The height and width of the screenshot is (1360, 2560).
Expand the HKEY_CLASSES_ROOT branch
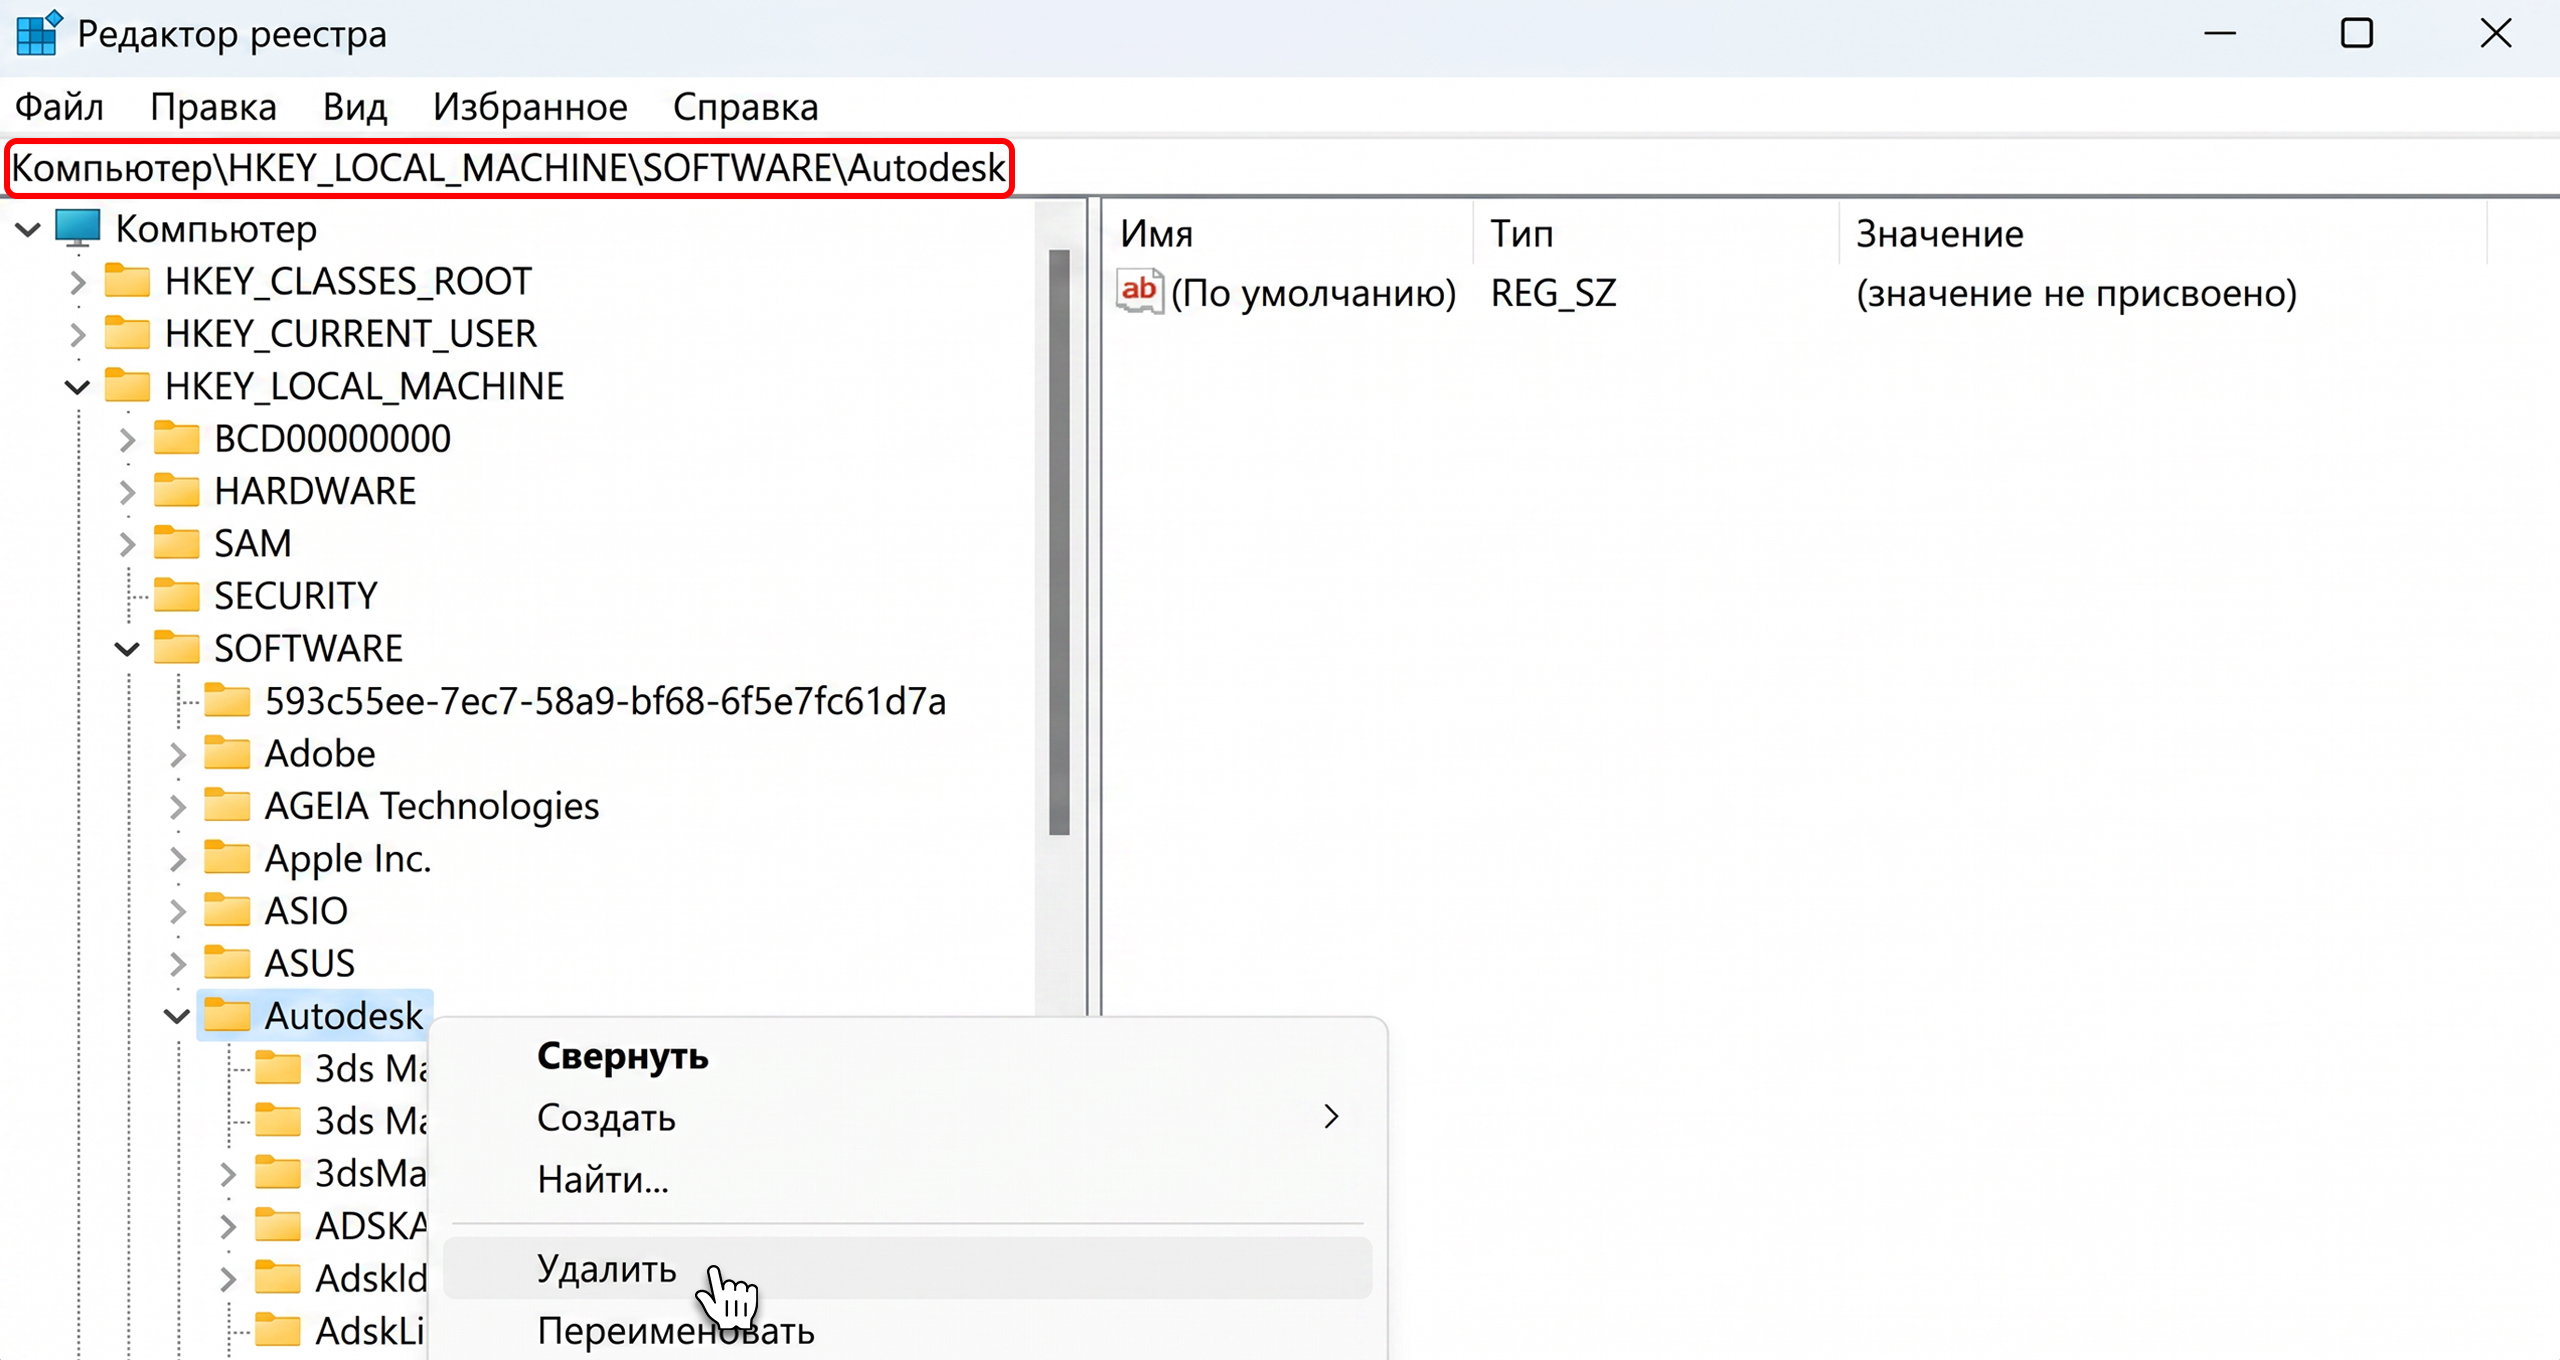click(x=78, y=282)
